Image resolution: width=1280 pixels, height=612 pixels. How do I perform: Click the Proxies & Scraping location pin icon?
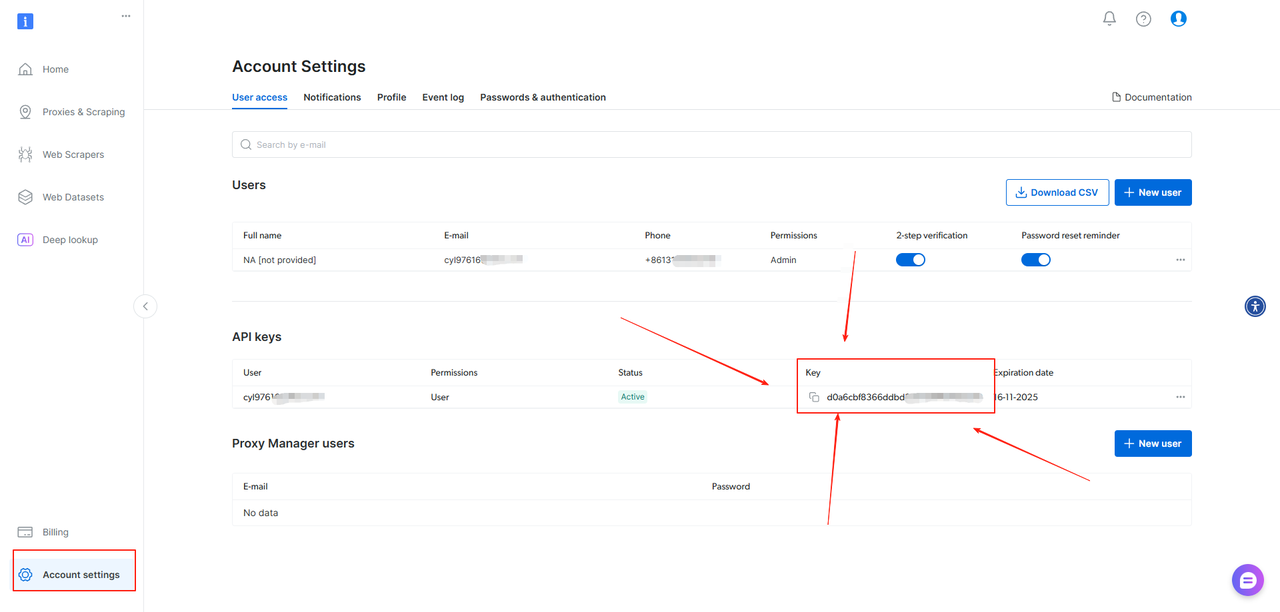(x=25, y=112)
